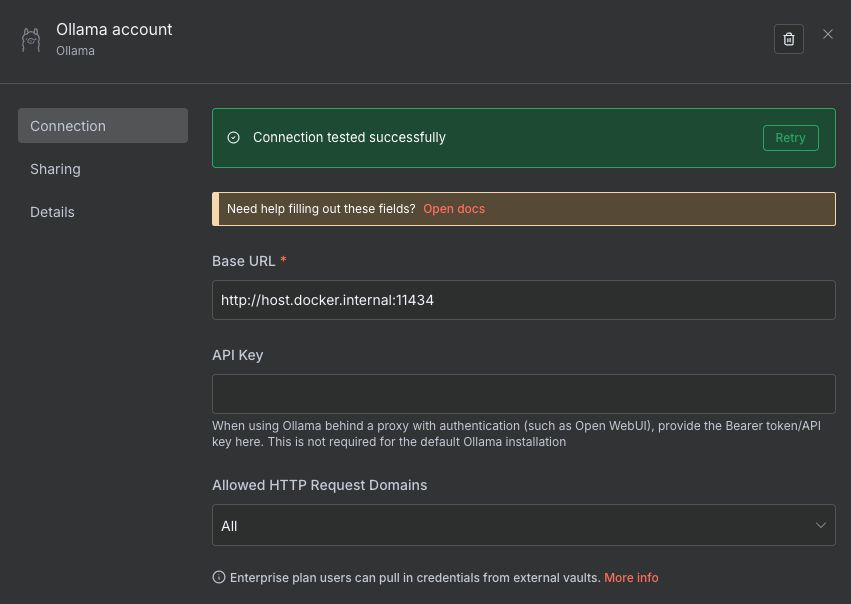
Task: Click the info icon beside Enterprise plan note
Action: coord(219,578)
